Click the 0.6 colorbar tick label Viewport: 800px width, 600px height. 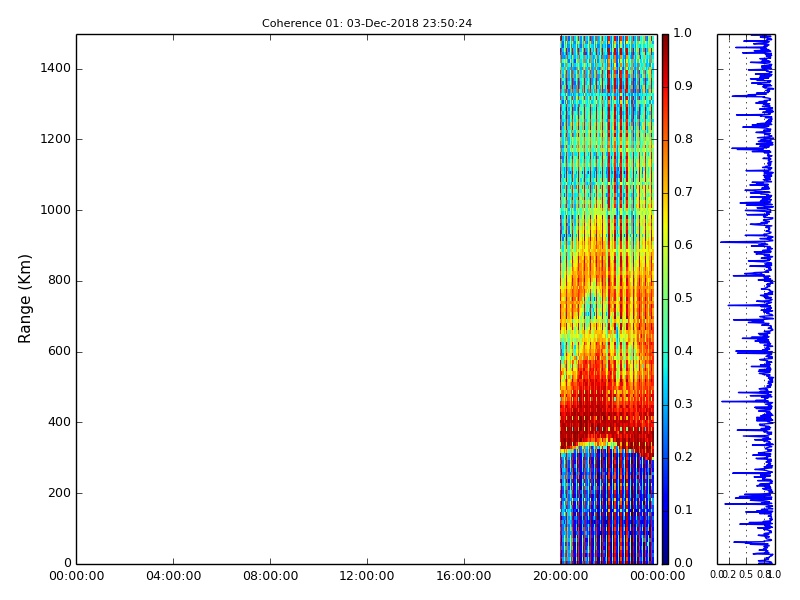(683, 245)
